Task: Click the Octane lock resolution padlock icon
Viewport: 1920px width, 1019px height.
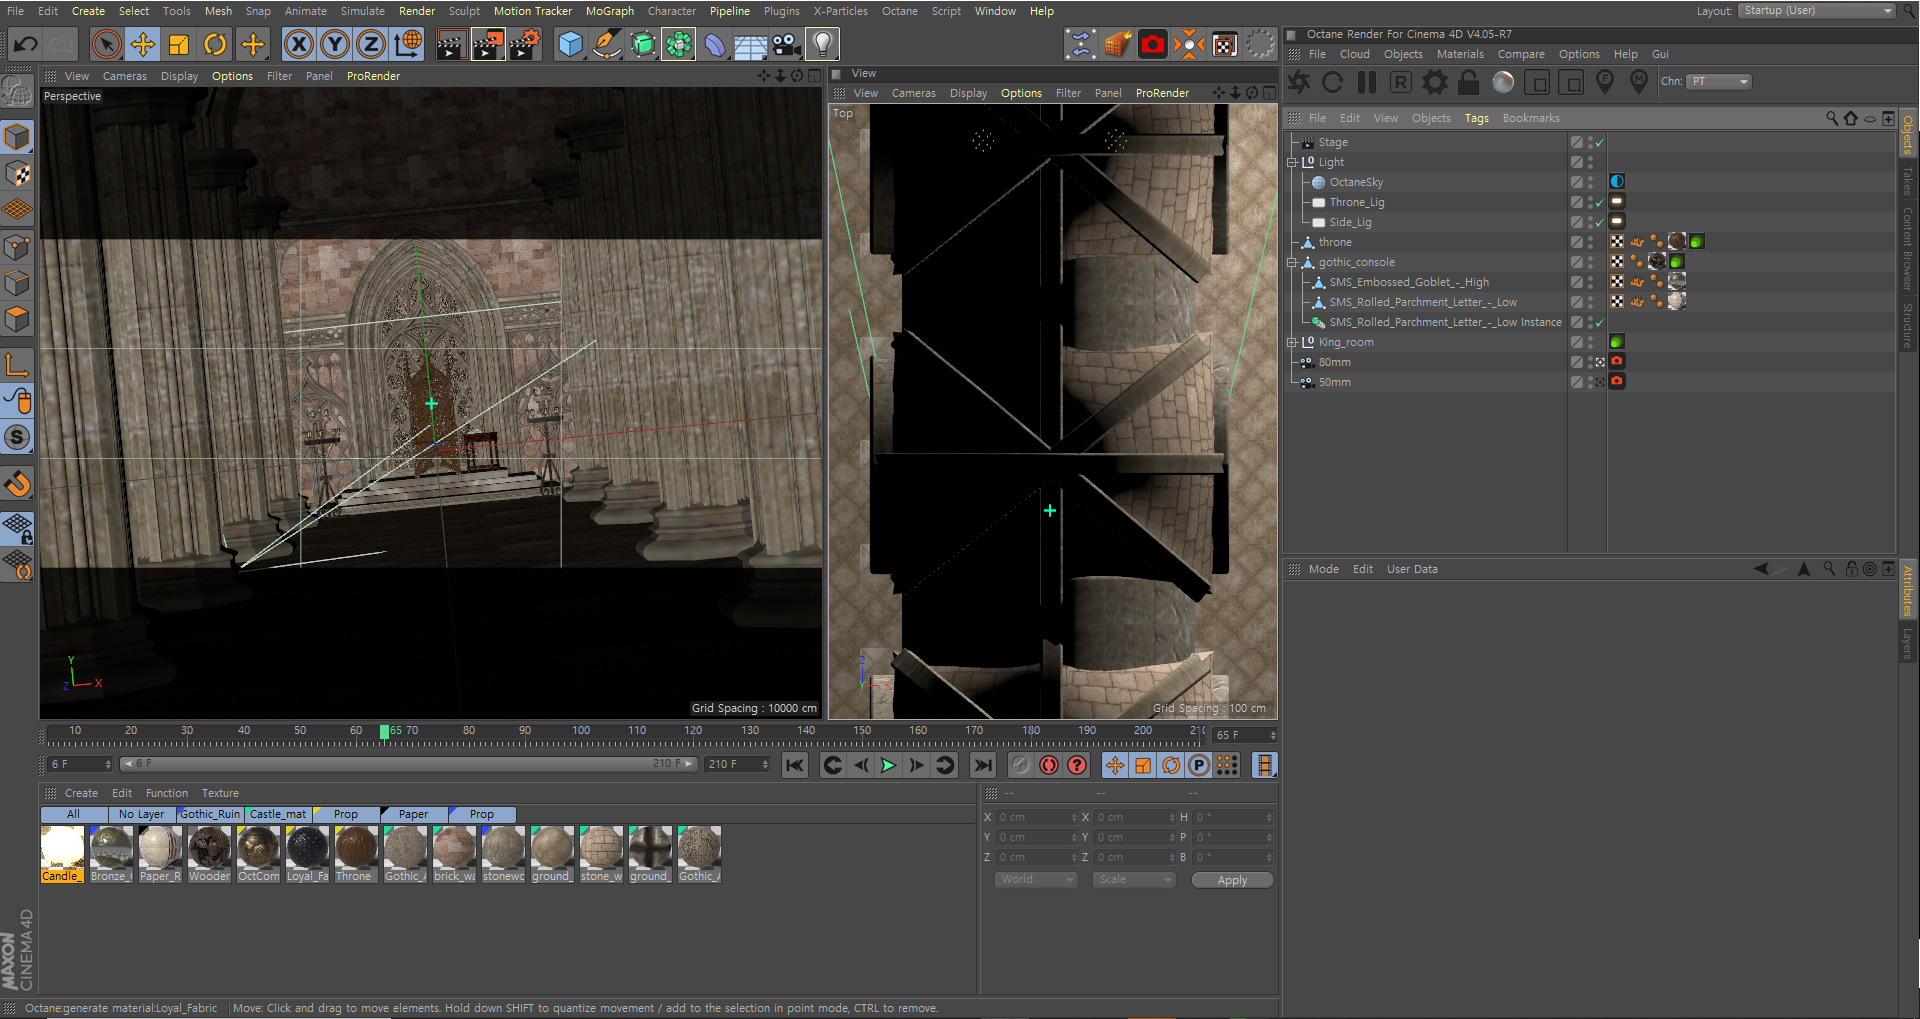Action: pos(1468,82)
